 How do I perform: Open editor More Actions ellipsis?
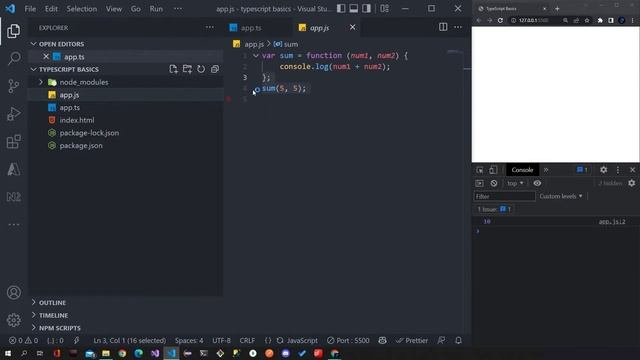458,27
